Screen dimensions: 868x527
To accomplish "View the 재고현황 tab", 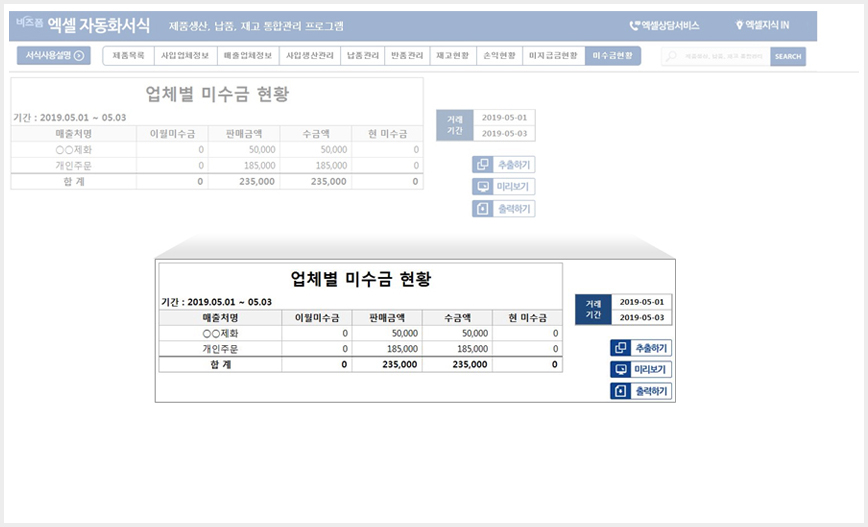I will tap(453, 56).
